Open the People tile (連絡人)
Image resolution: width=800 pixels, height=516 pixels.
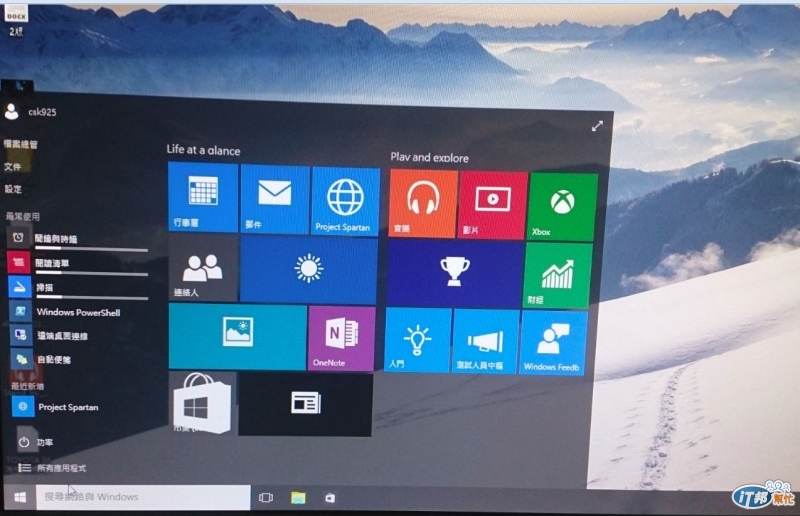click(x=203, y=268)
